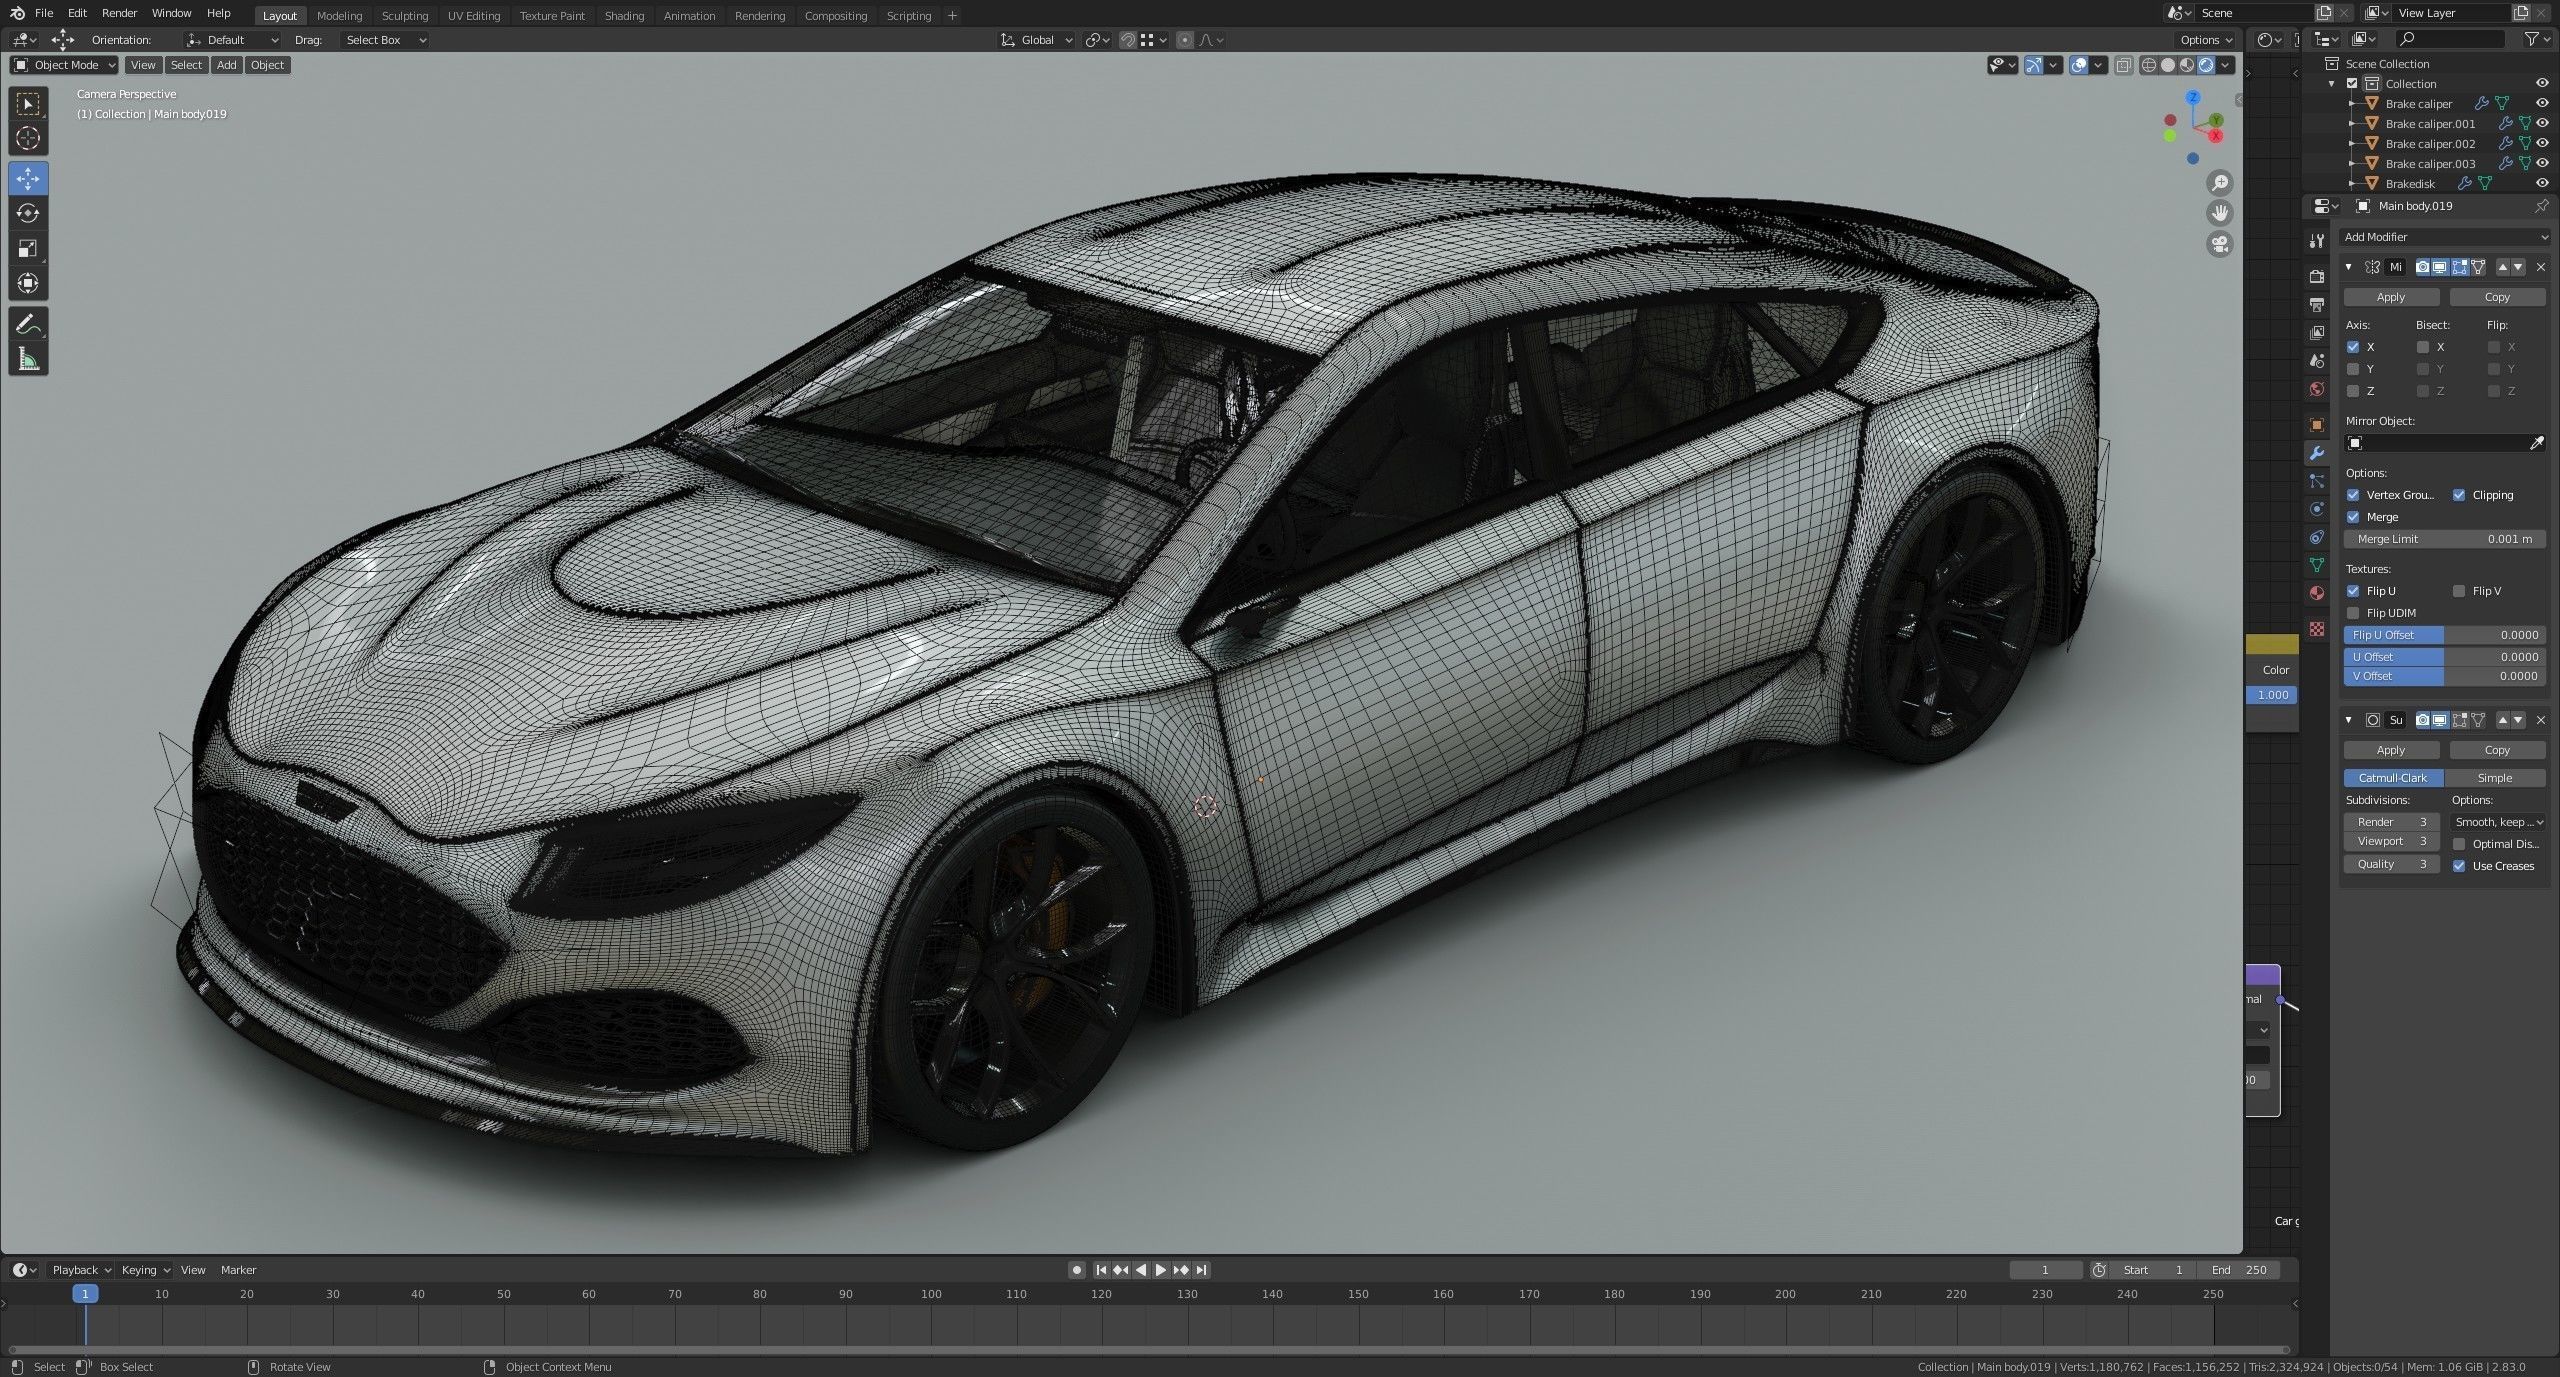
Task: Open the View Layer properties tab
Action: click(x=2317, y=332)
